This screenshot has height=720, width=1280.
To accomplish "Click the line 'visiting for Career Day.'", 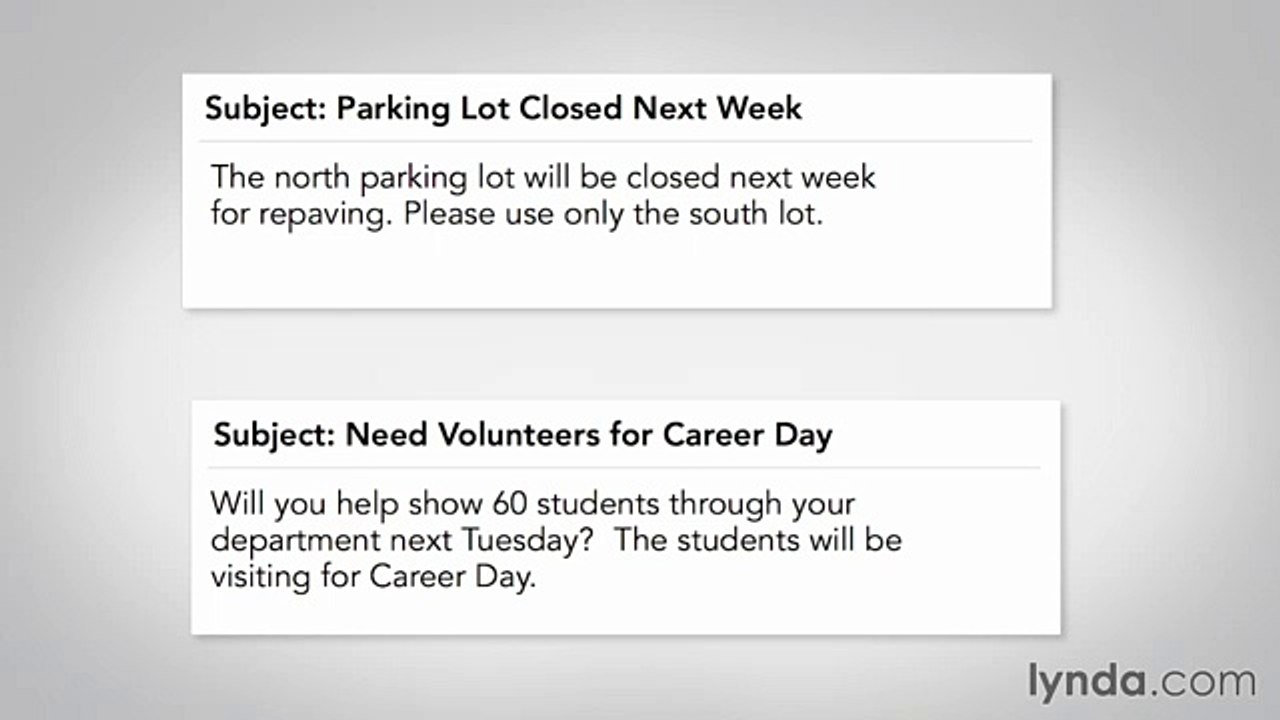I will 373,577.
